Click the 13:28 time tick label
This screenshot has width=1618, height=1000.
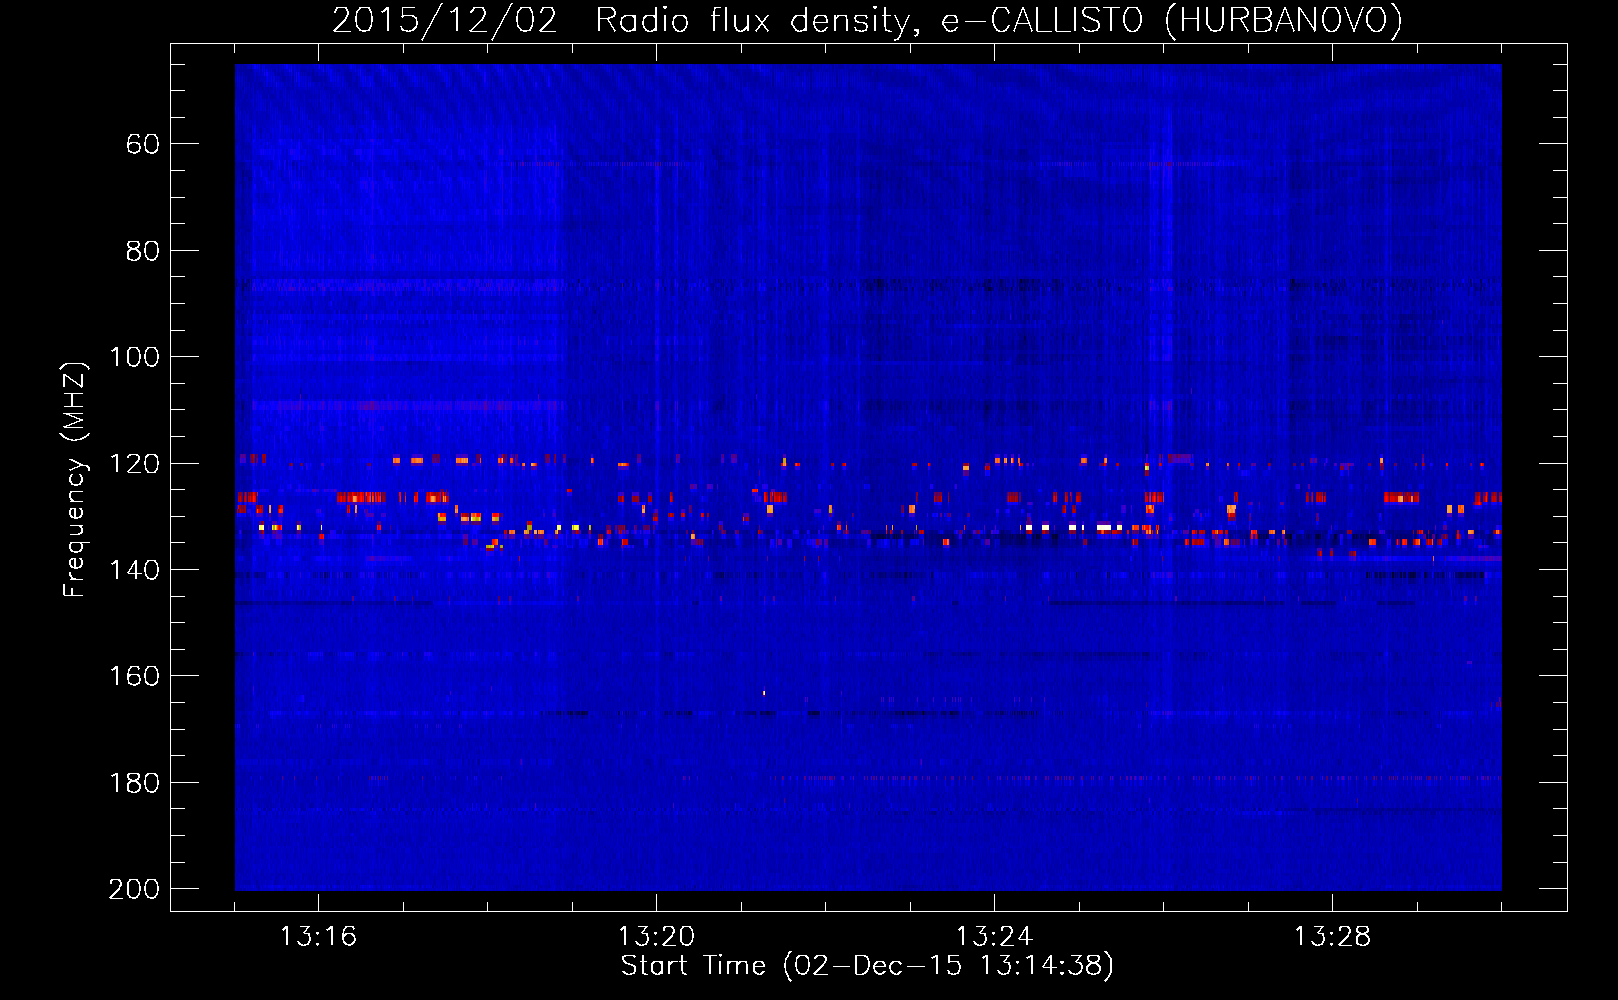1332,937
